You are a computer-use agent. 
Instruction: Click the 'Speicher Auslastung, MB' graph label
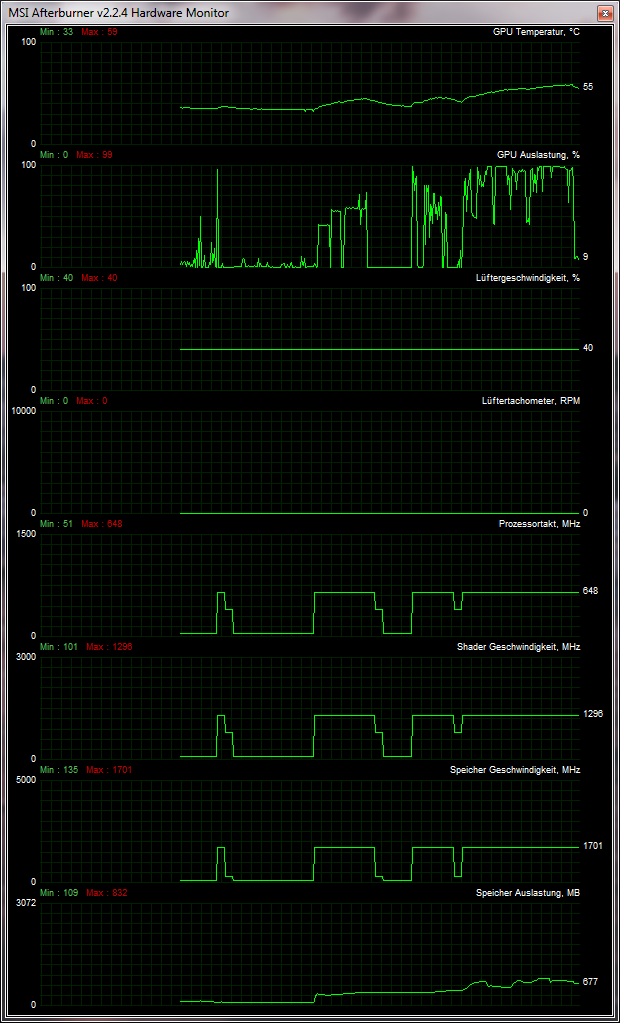click(527, 893)
